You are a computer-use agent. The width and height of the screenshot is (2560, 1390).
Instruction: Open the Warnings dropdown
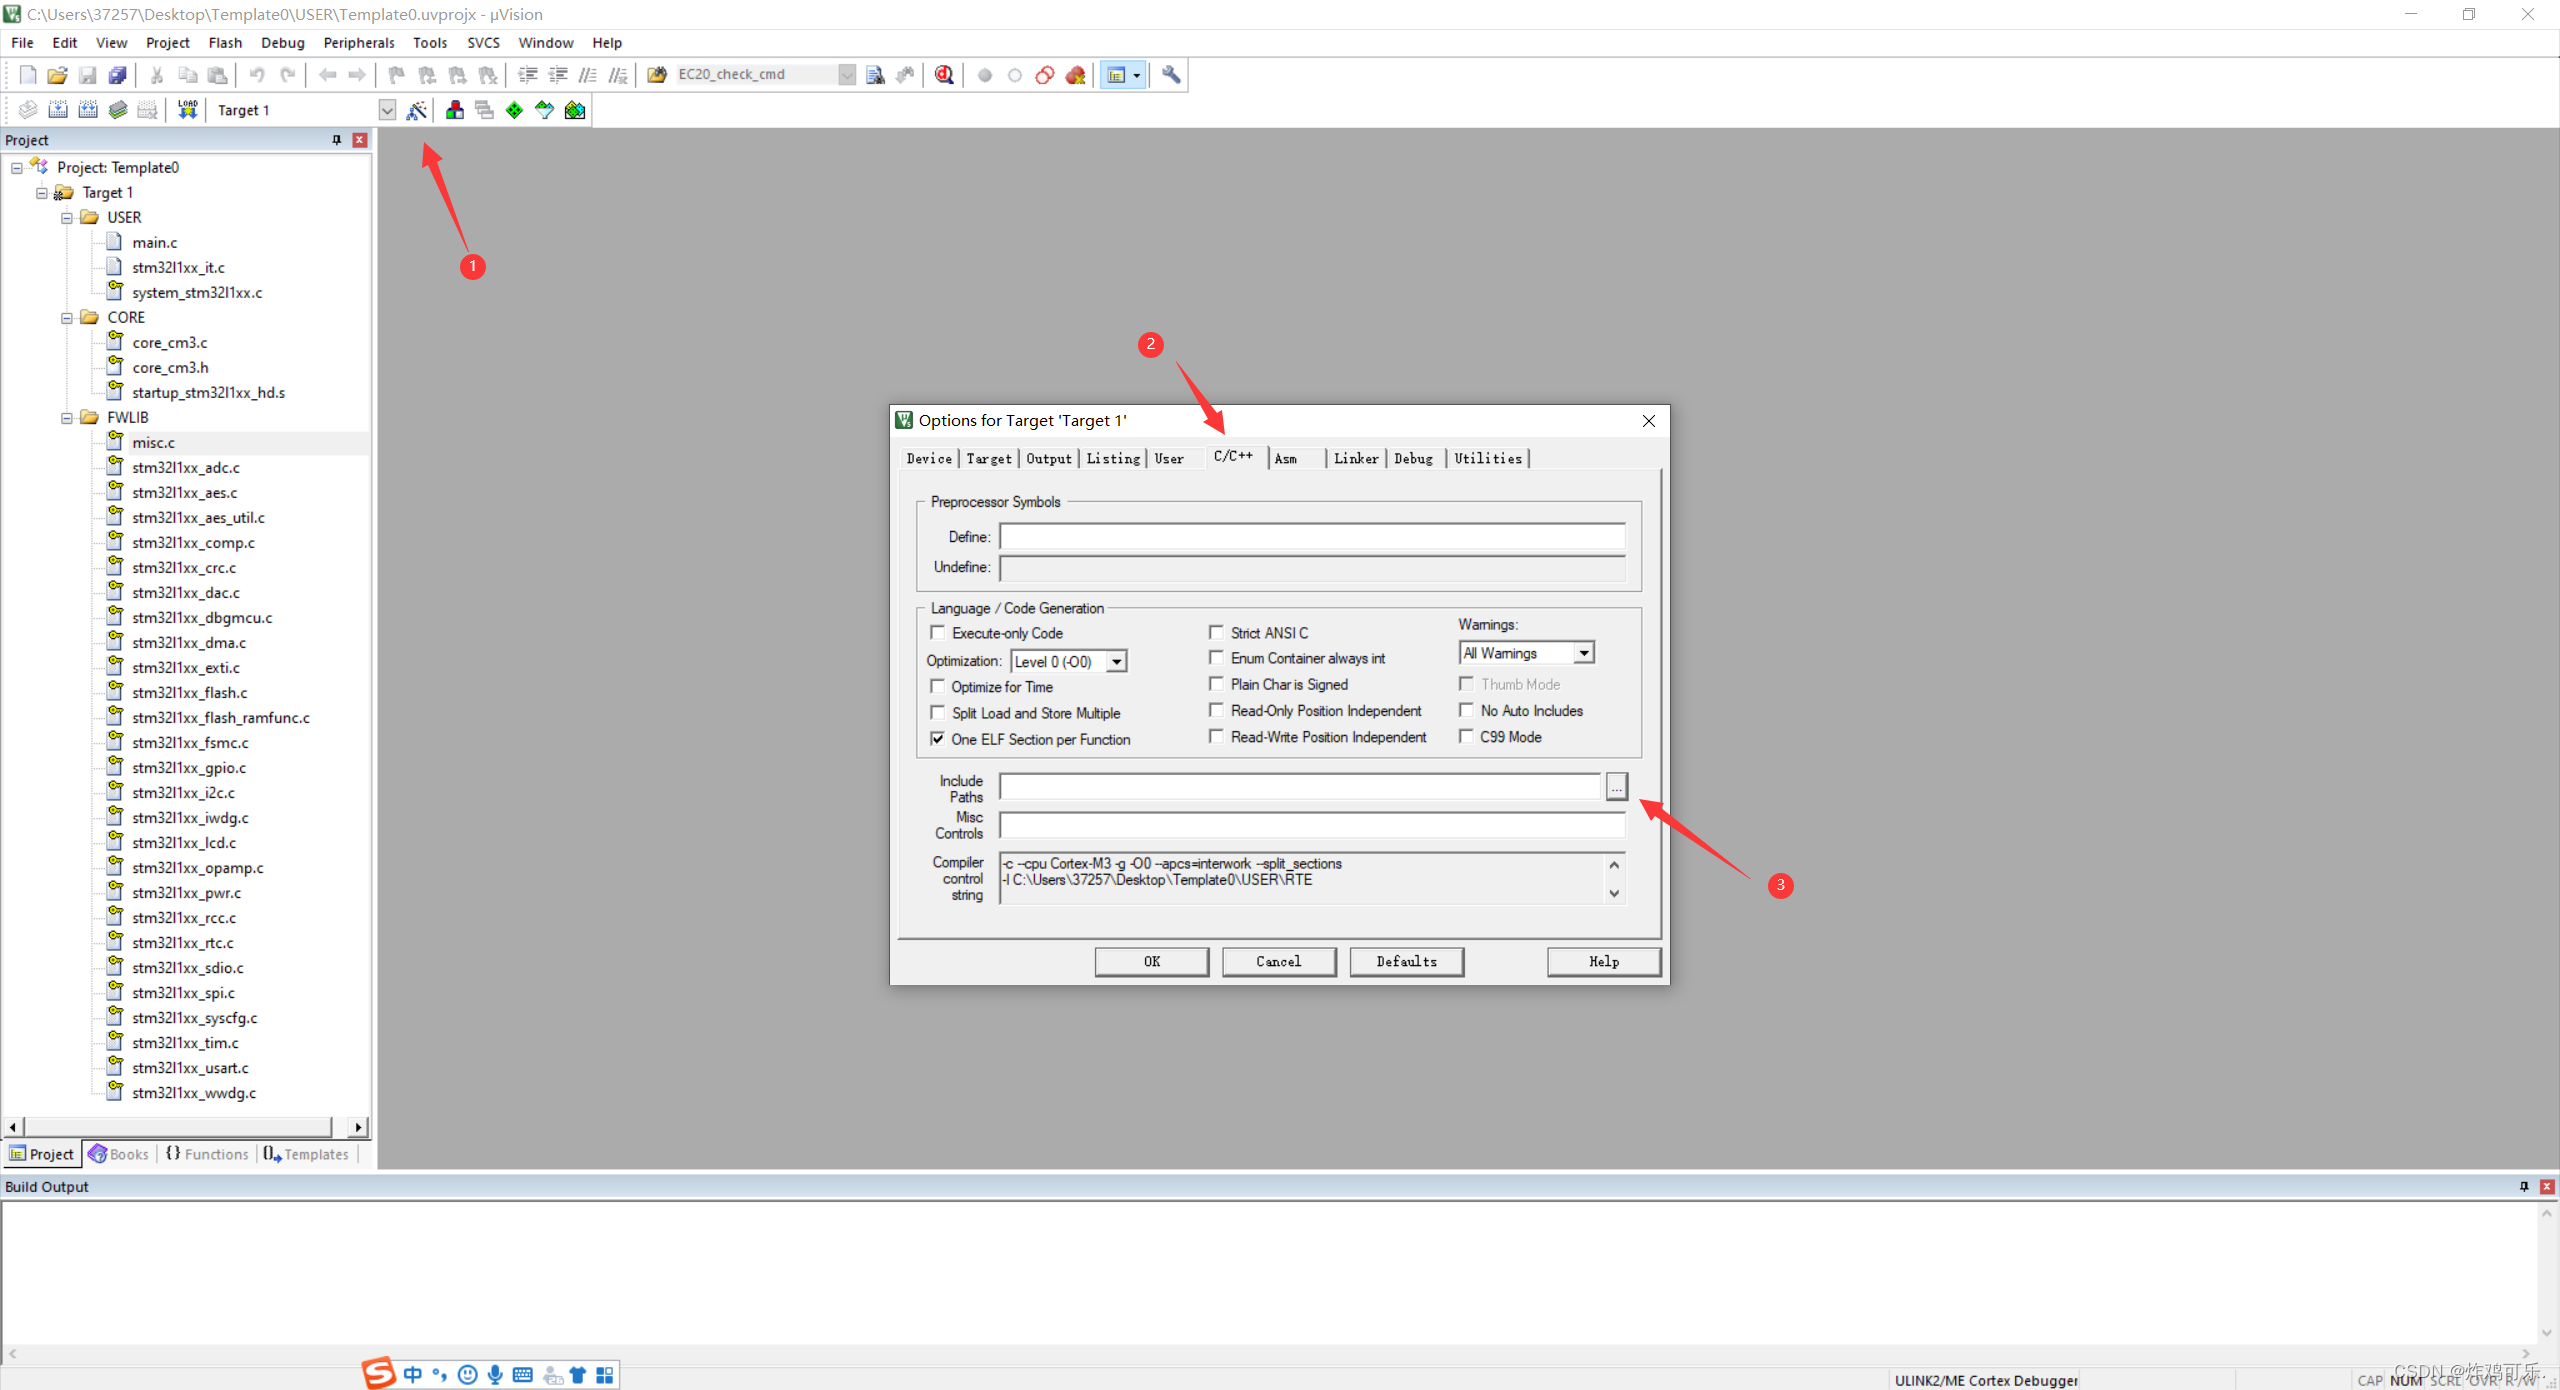pyautogui.click(x=1583, y=653)
